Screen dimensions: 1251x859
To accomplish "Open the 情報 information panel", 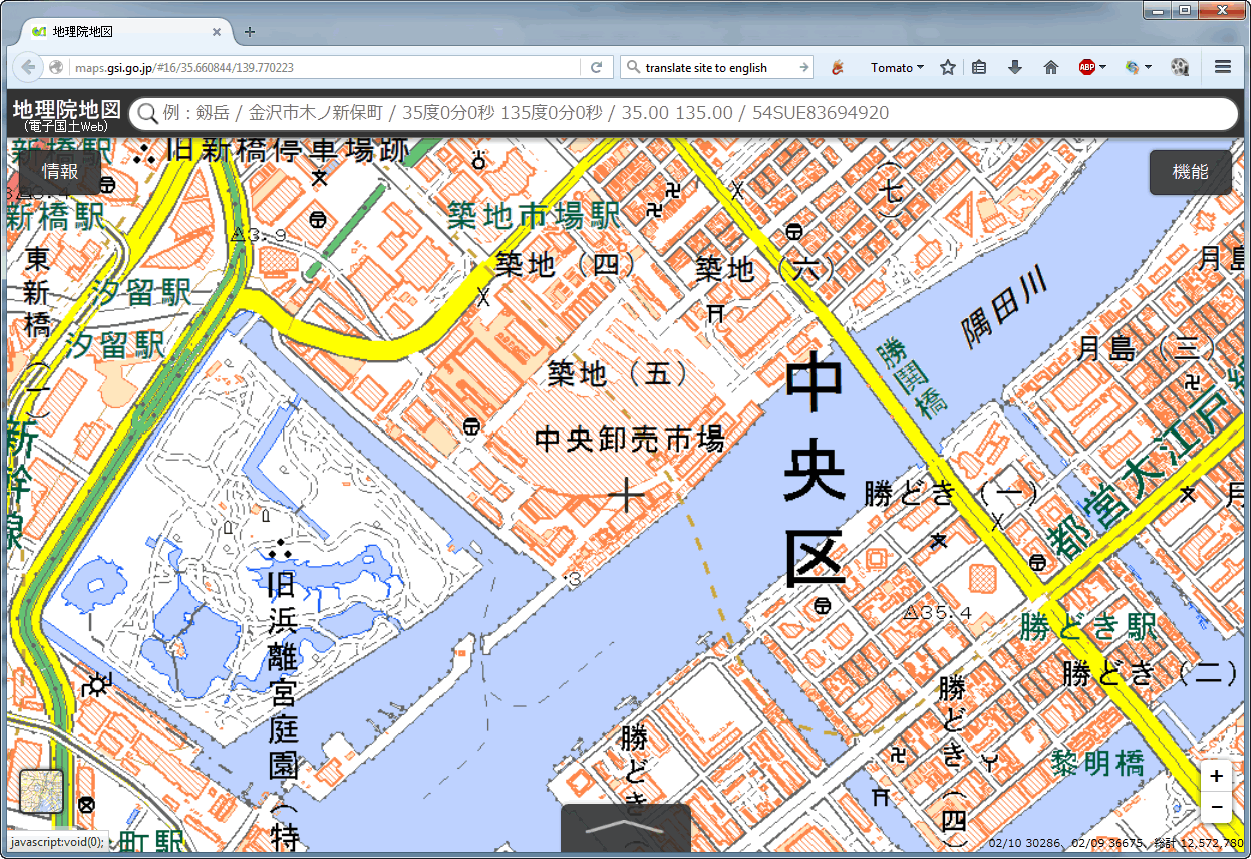I will coord(59,172).
